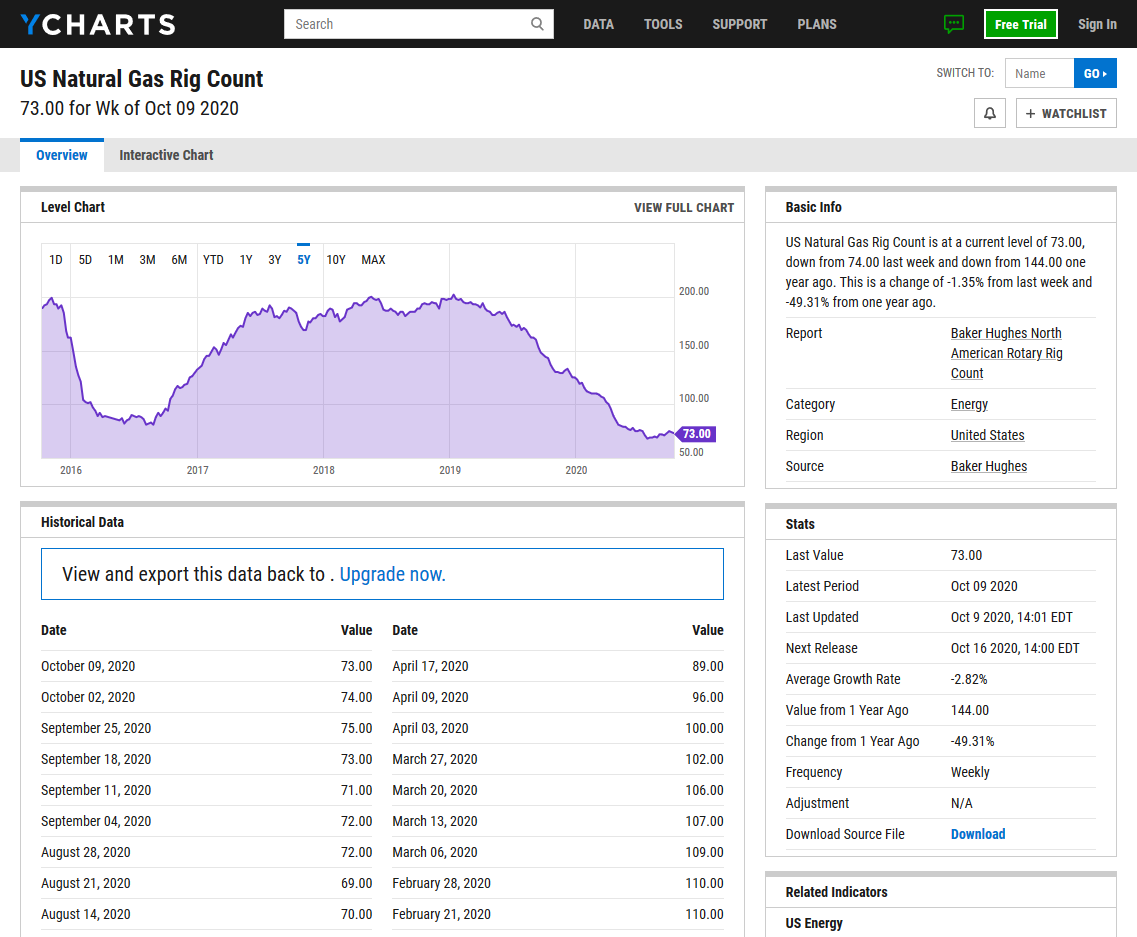Start the Free Trial
1137x937 pixels.
point(1020,24)
